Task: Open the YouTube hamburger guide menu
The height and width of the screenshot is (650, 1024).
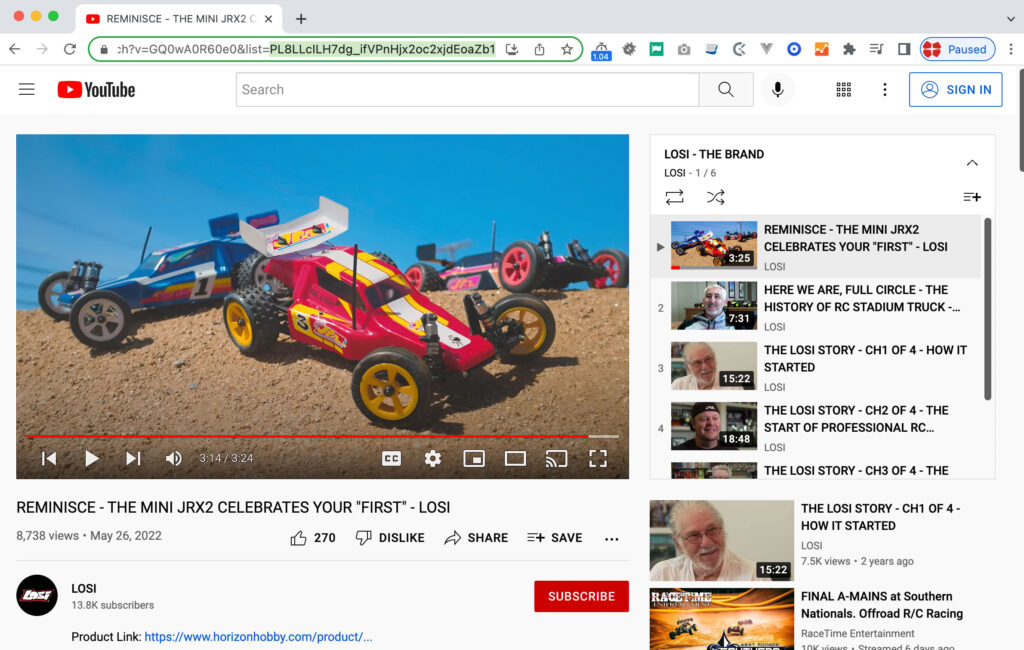Action: point(26,89)
